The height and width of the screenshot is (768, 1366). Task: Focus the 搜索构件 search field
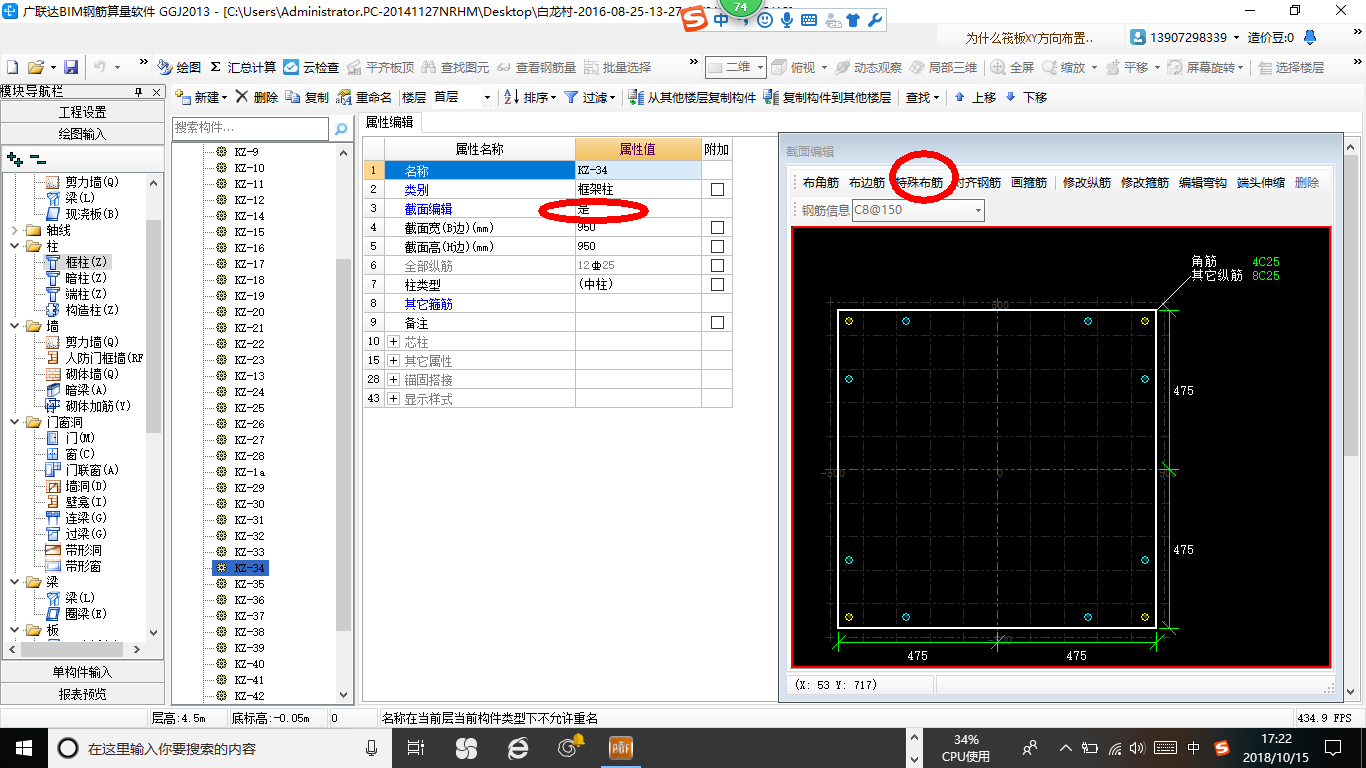click(250, 128)
